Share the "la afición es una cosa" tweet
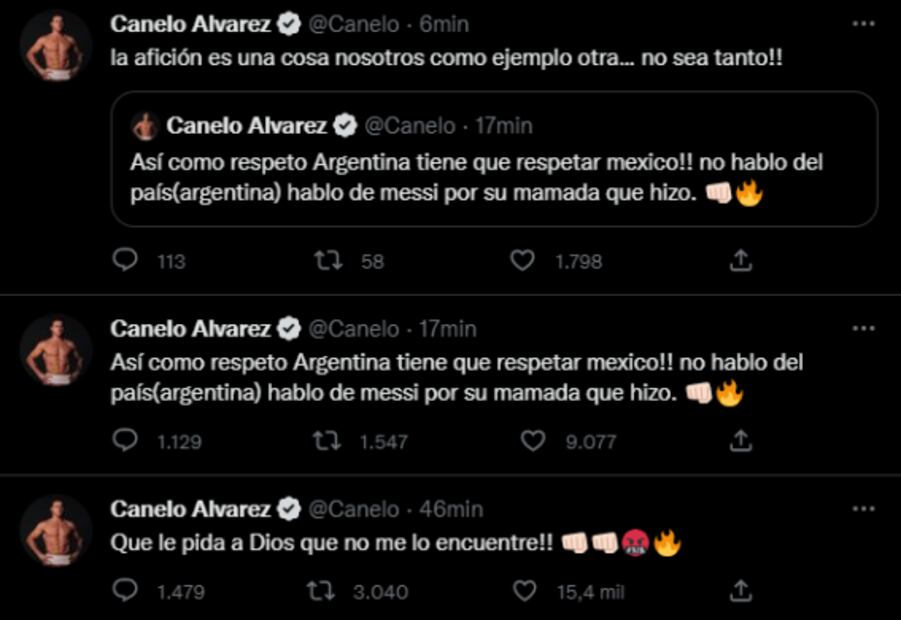The height and width of the screenshot is (620, 901). [741, 260]
